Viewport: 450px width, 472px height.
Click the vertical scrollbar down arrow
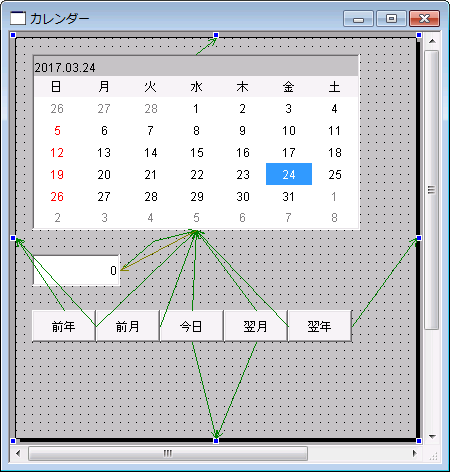point(432,436)
